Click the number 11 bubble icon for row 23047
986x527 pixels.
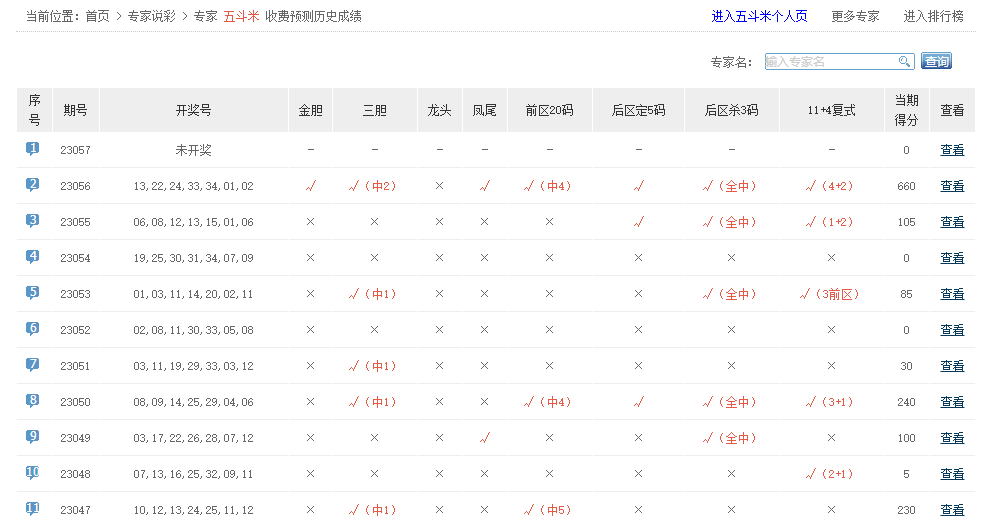tap(33, 509)
